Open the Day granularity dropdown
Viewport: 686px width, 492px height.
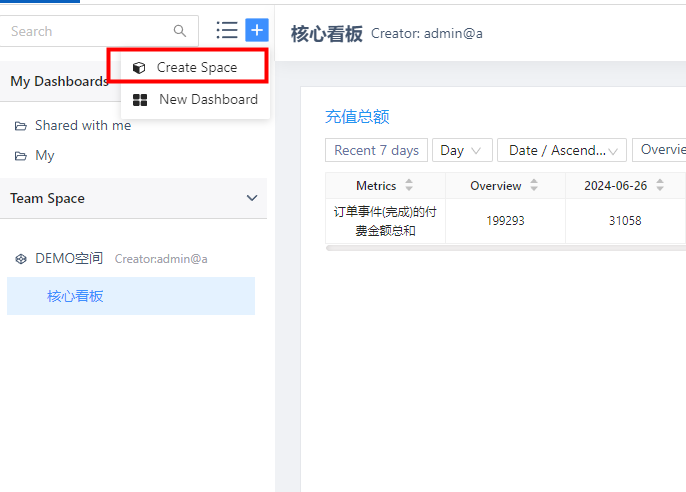click(x=462, y=150)
